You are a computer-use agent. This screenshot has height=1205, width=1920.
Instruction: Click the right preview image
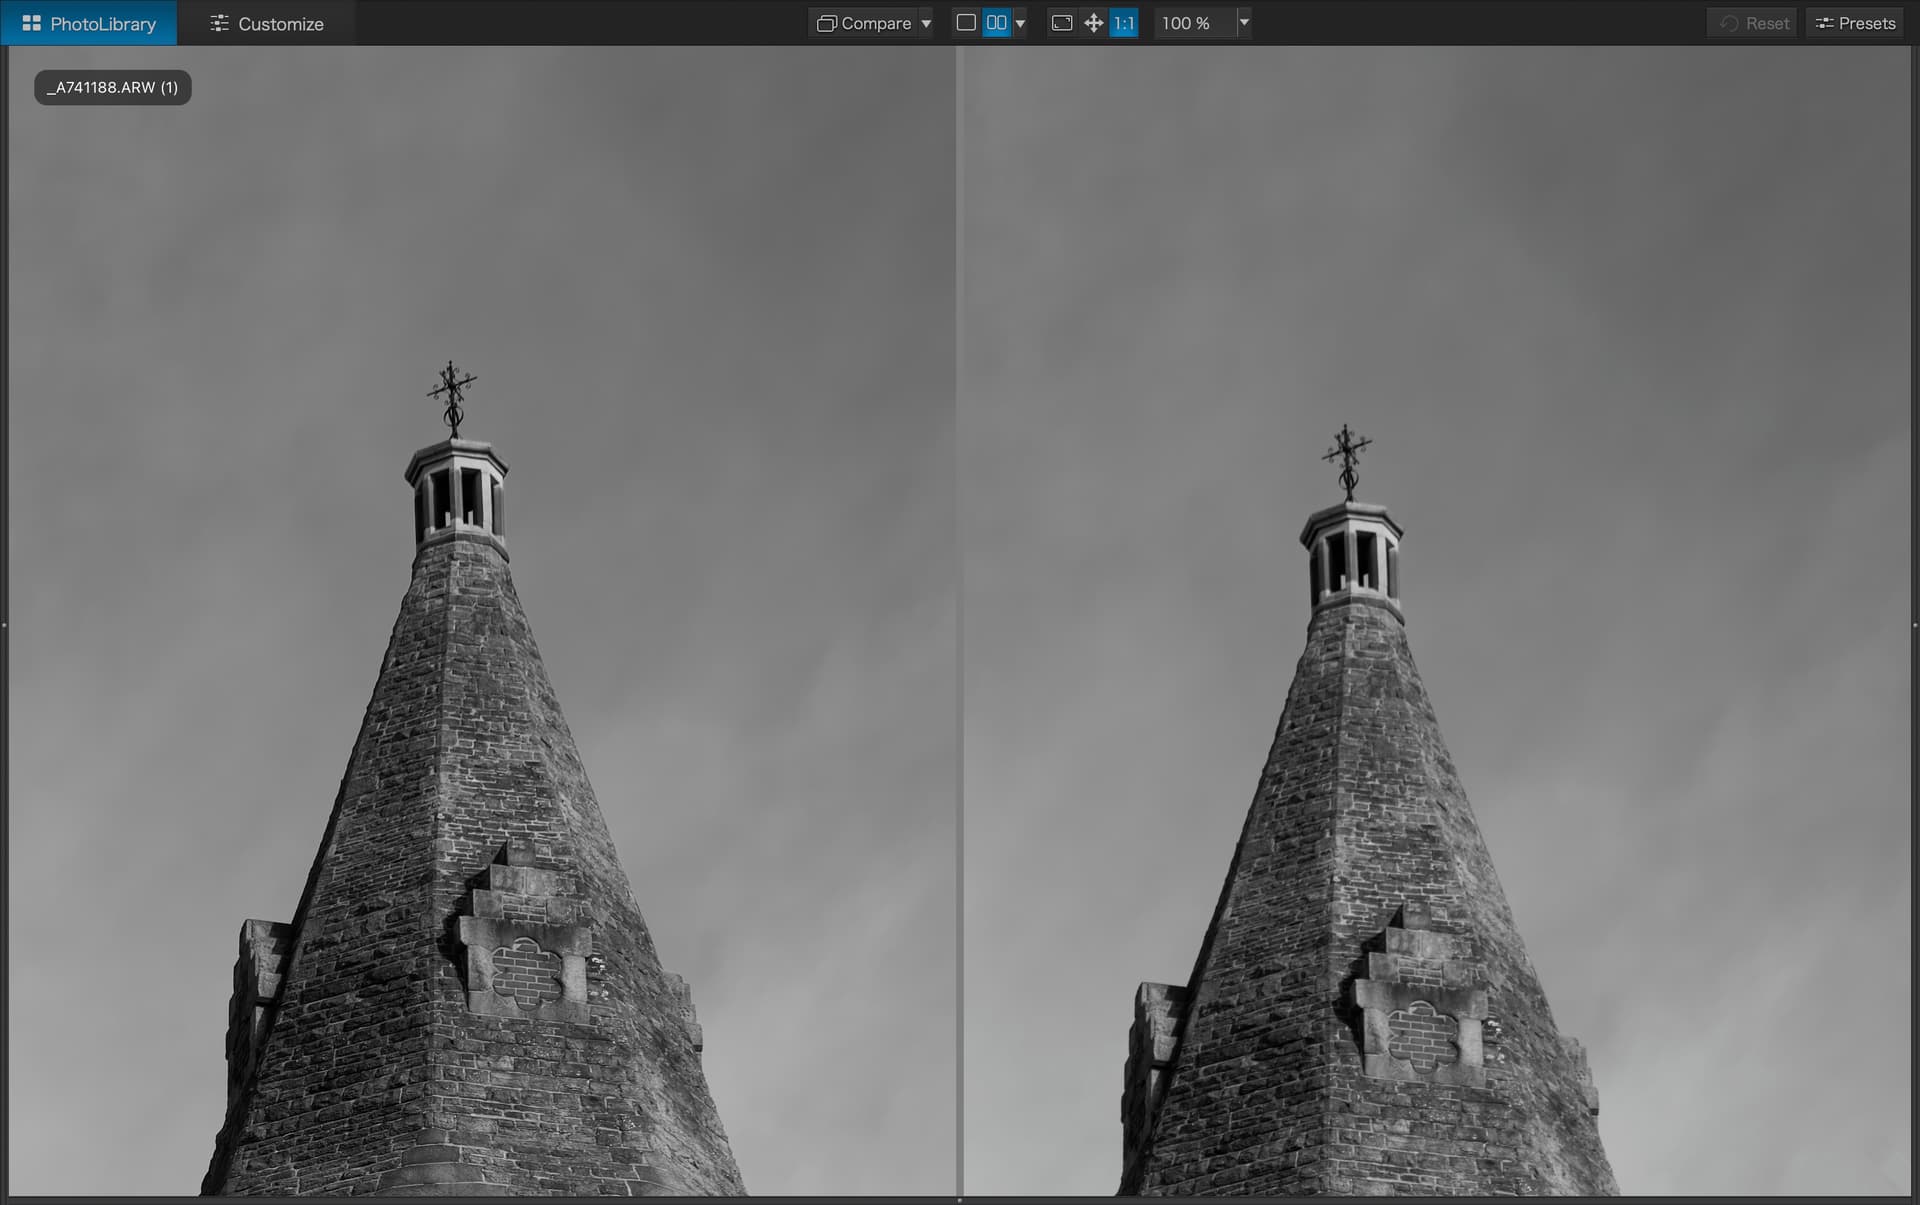1436,620
